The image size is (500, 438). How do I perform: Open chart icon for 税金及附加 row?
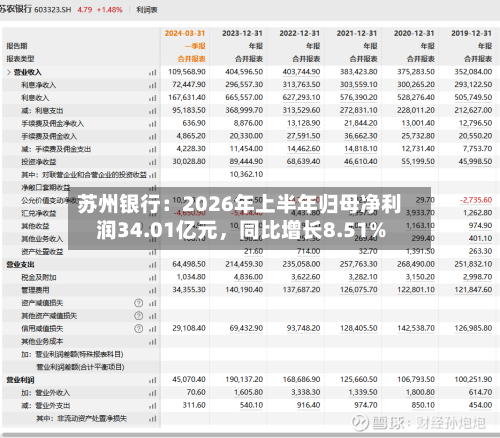pos(152,278)
